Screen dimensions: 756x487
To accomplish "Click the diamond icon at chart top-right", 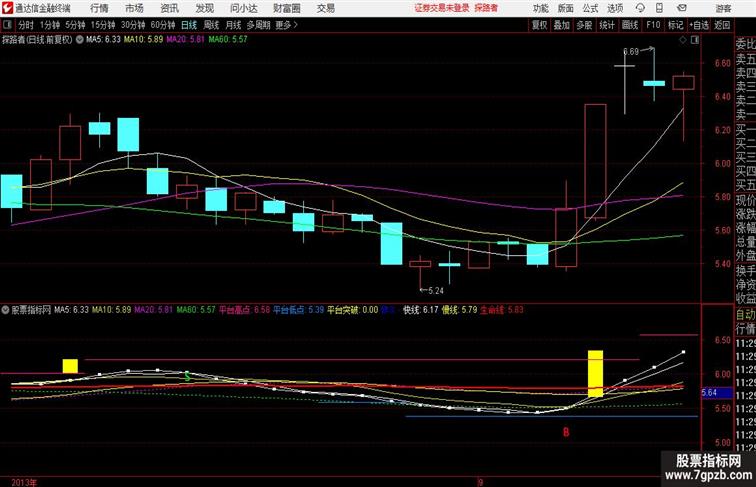I will pos(683,40).
